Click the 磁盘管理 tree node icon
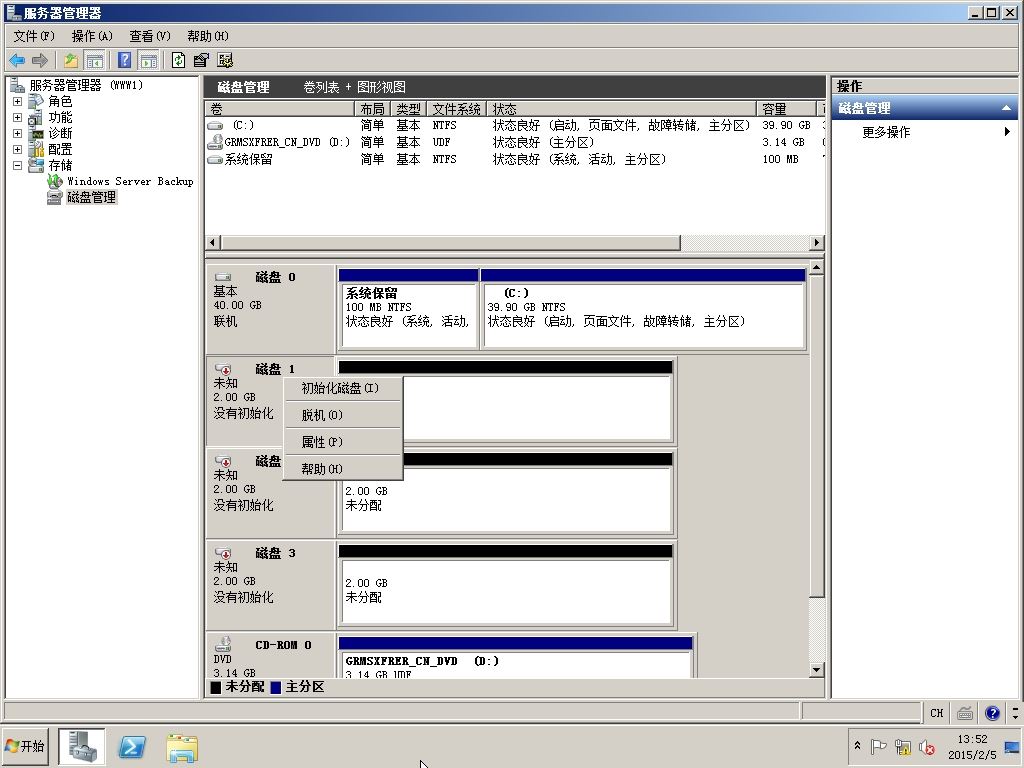Viewport: 1024px width, 768px height. click(x=55, y=197)
